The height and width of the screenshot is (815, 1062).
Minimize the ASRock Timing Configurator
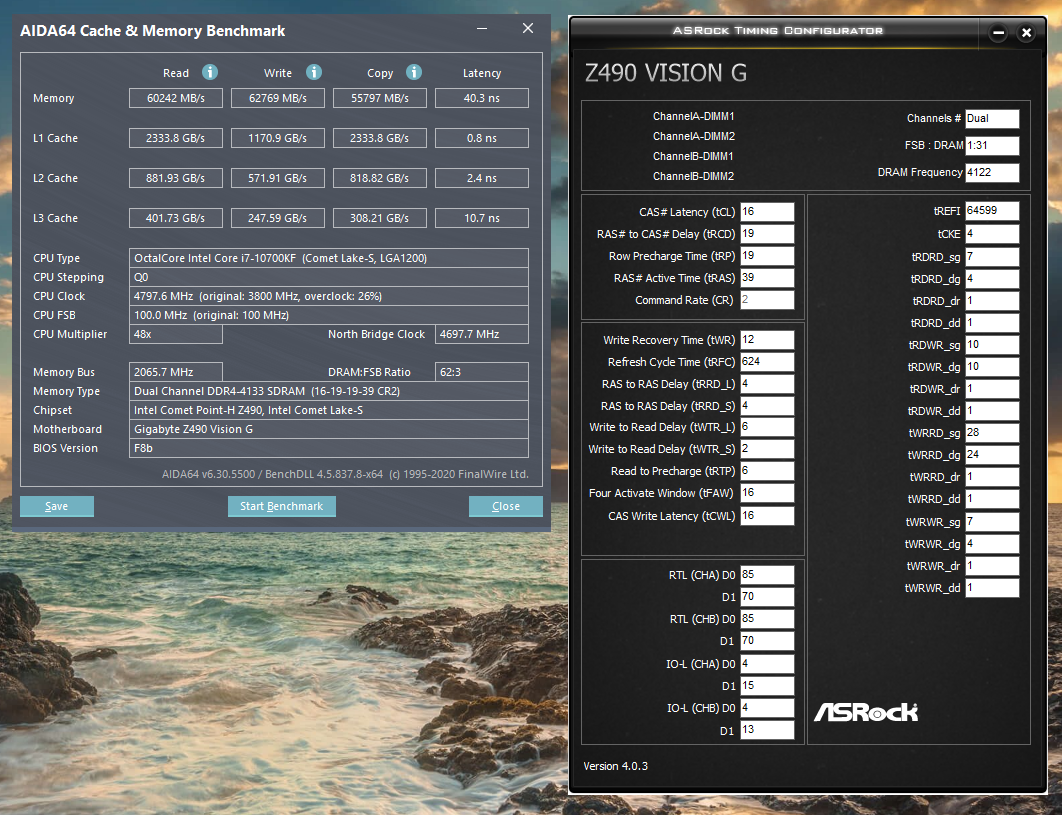[x=998, y=33]
